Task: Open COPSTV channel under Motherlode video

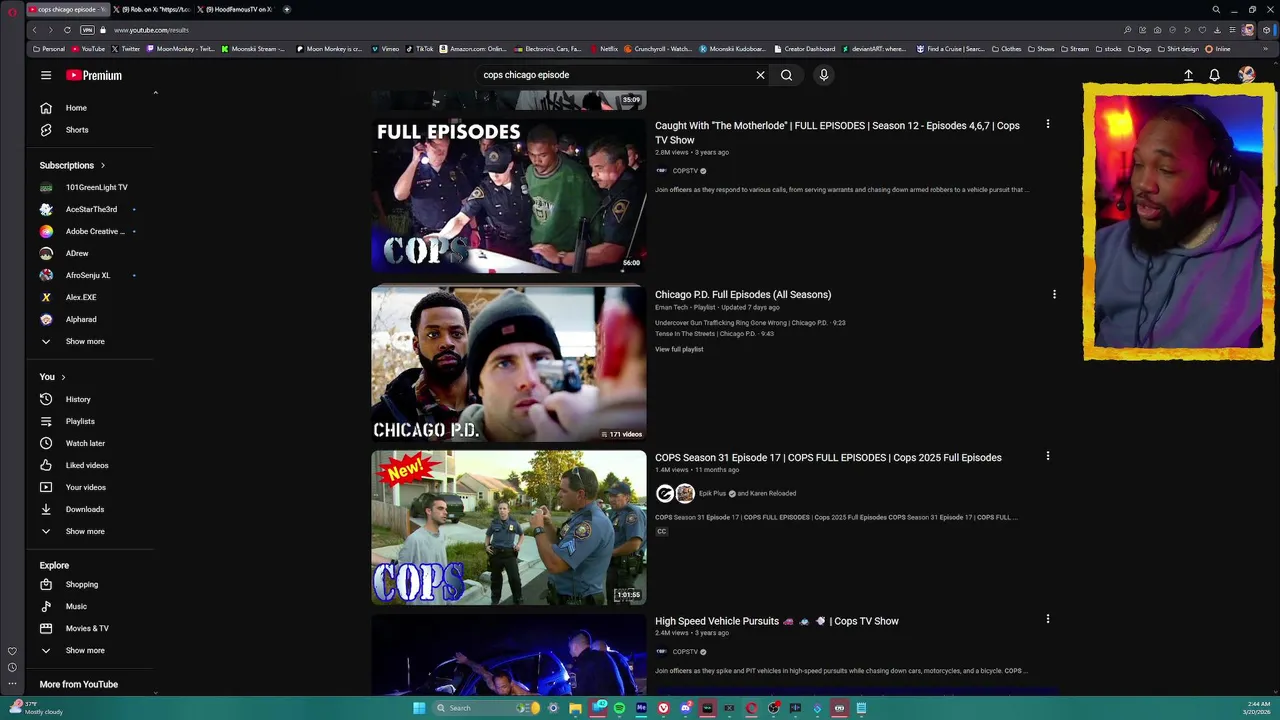Action: point(685,171)
